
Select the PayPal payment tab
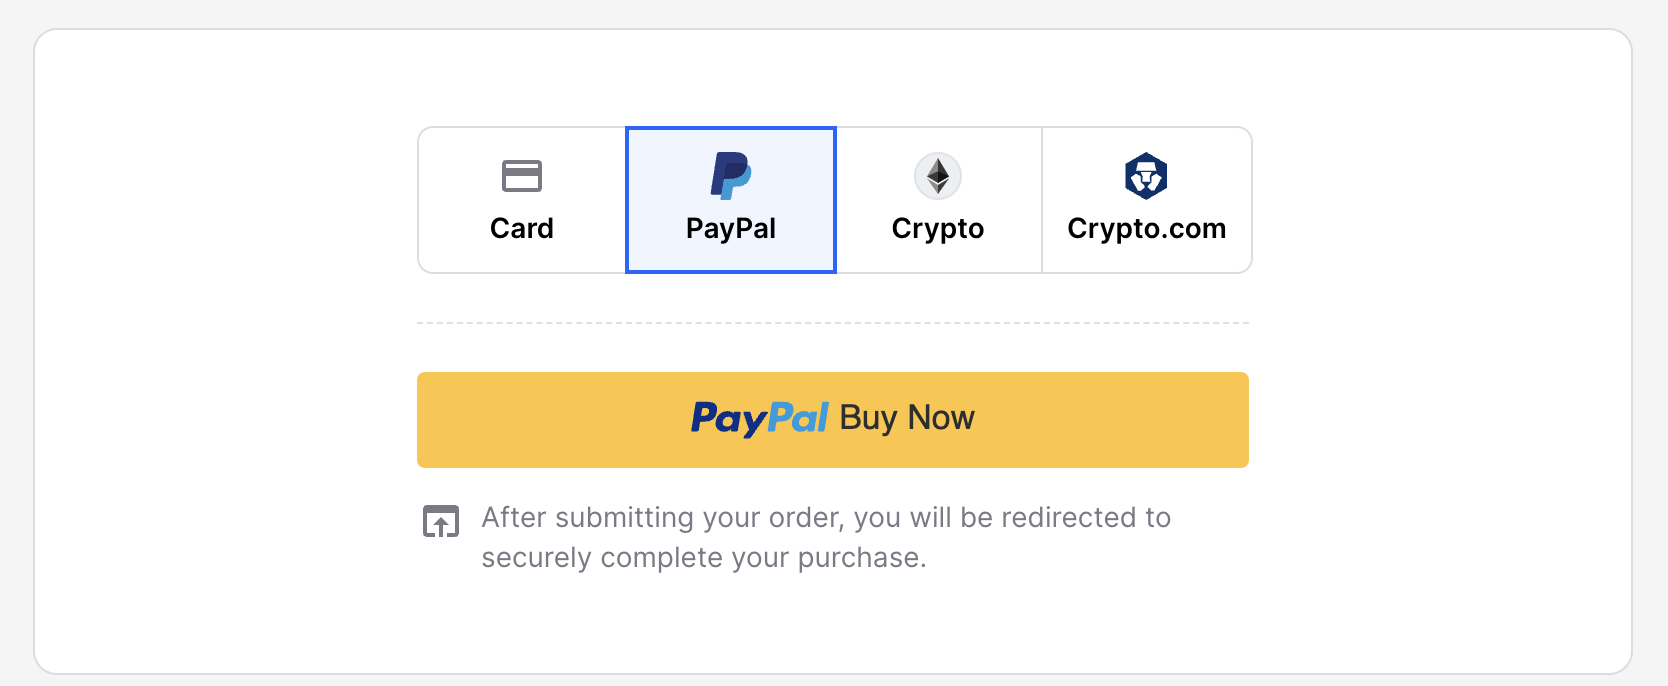point(731,200)
